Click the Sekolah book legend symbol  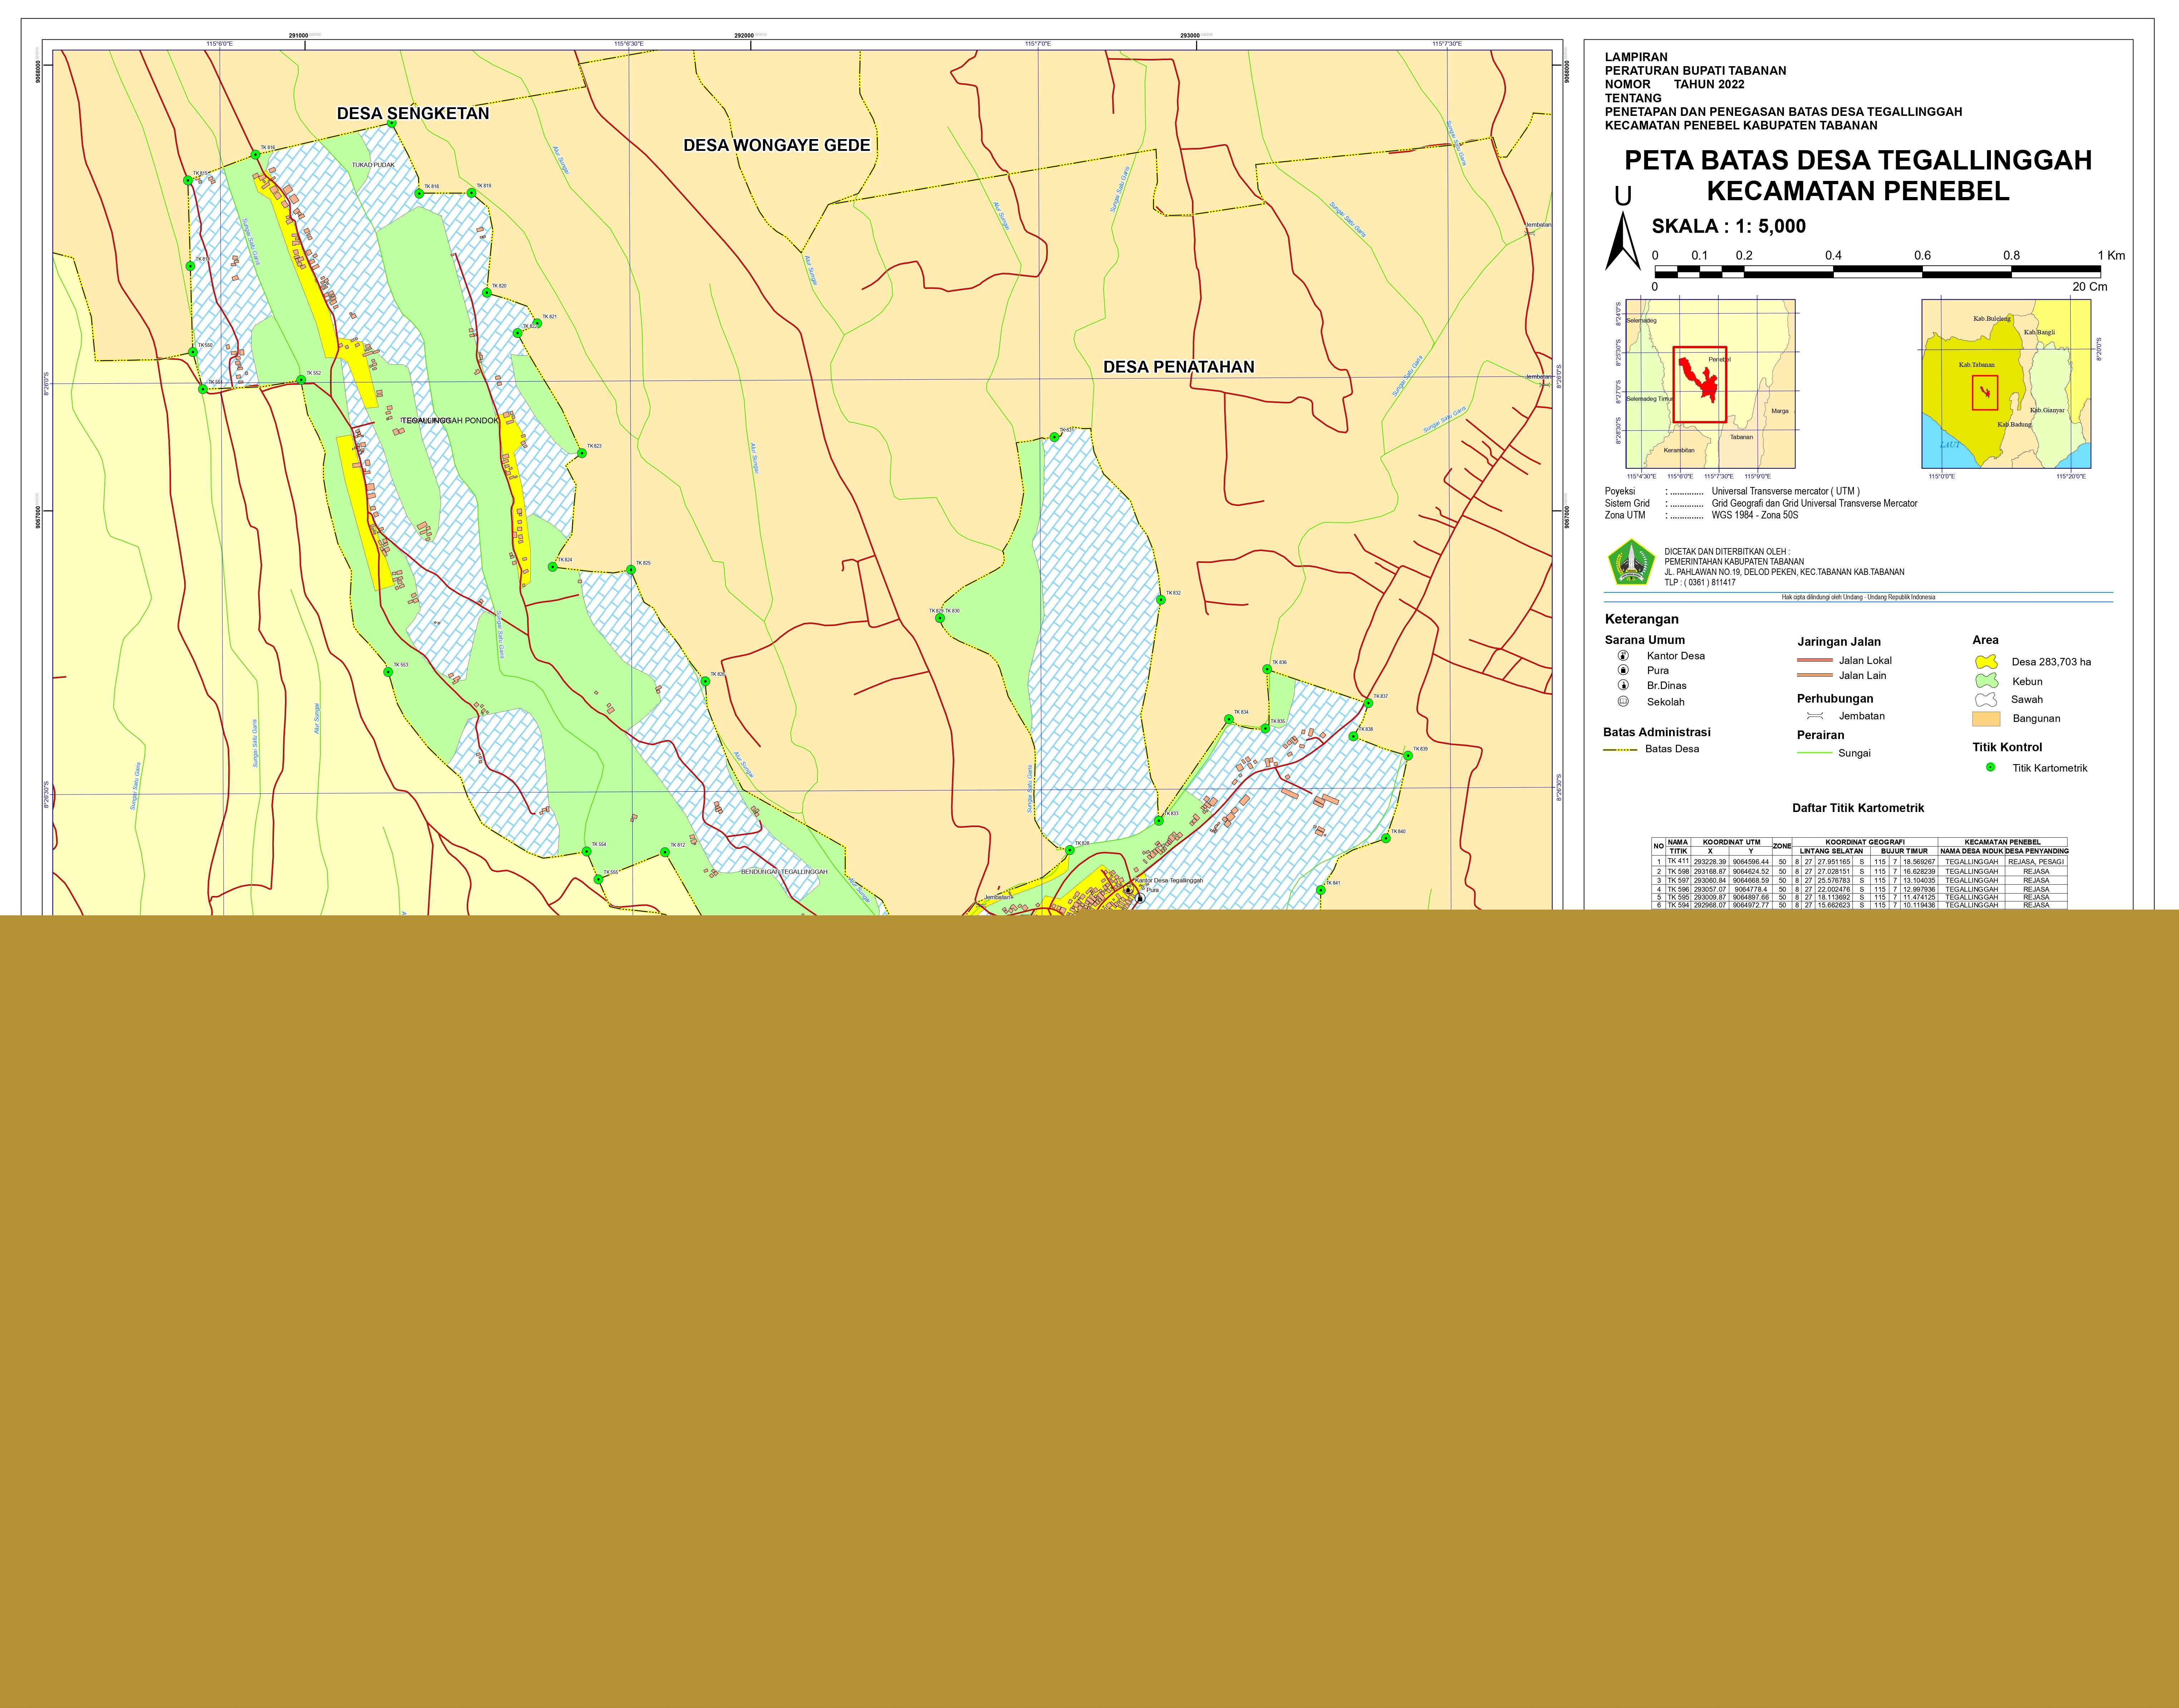(x=1623, y=701)
